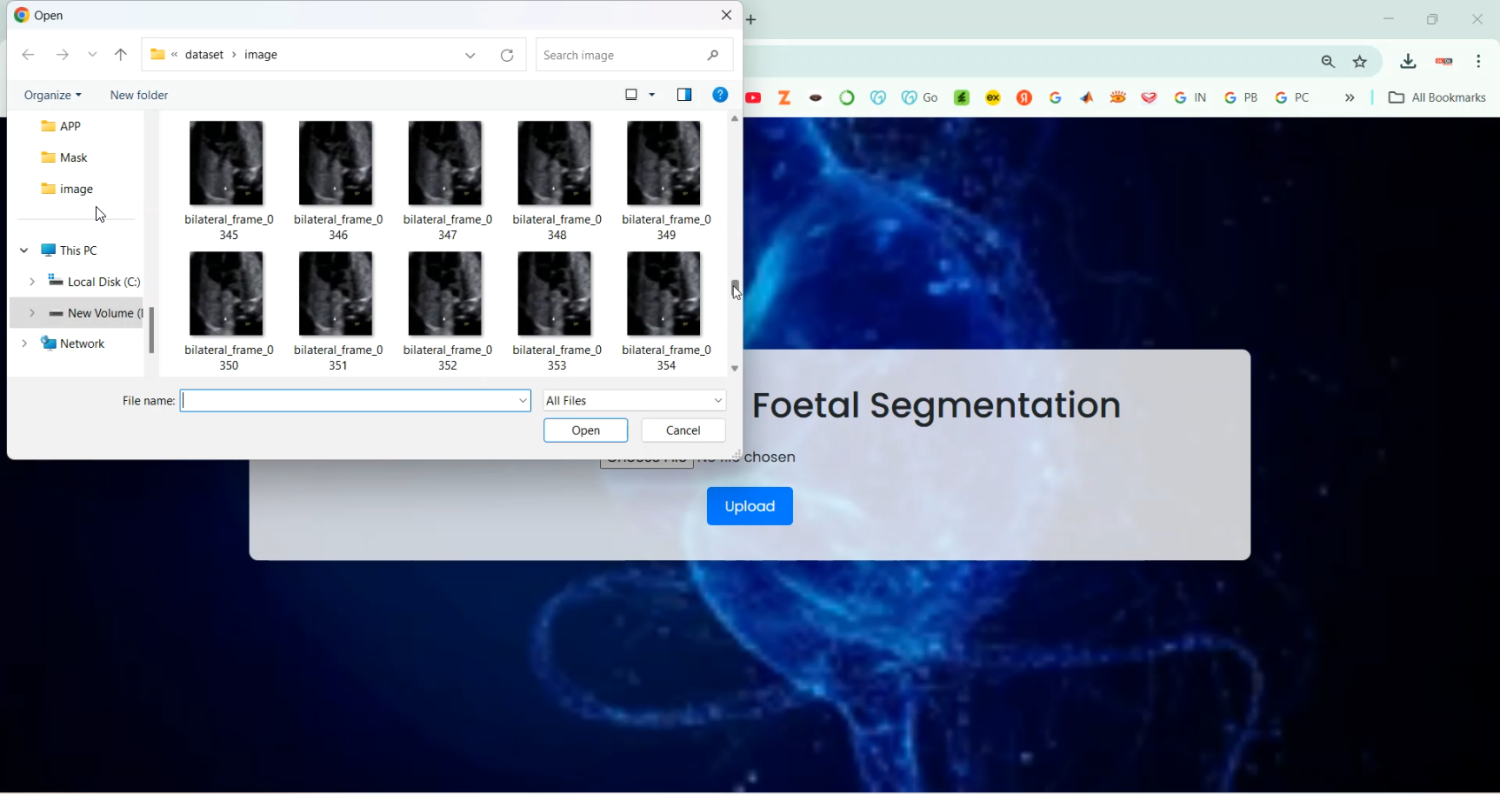Click the Up one level arrow icon

coord(121,55)
